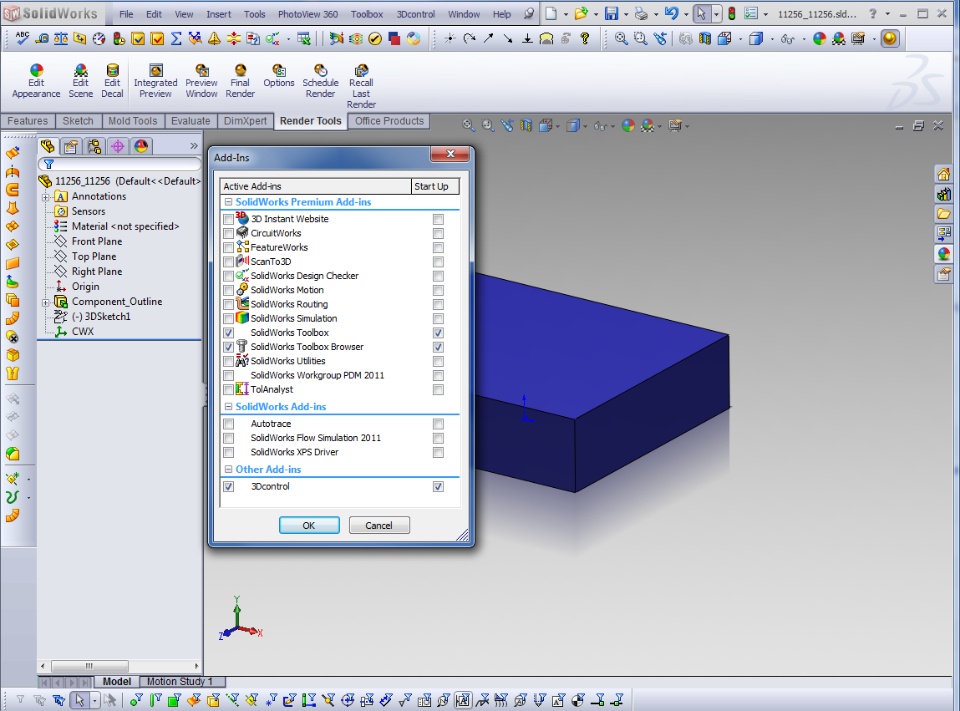Open the Insert menu
The width and height of the screenshot is (960, 711).
coord(219,14)
